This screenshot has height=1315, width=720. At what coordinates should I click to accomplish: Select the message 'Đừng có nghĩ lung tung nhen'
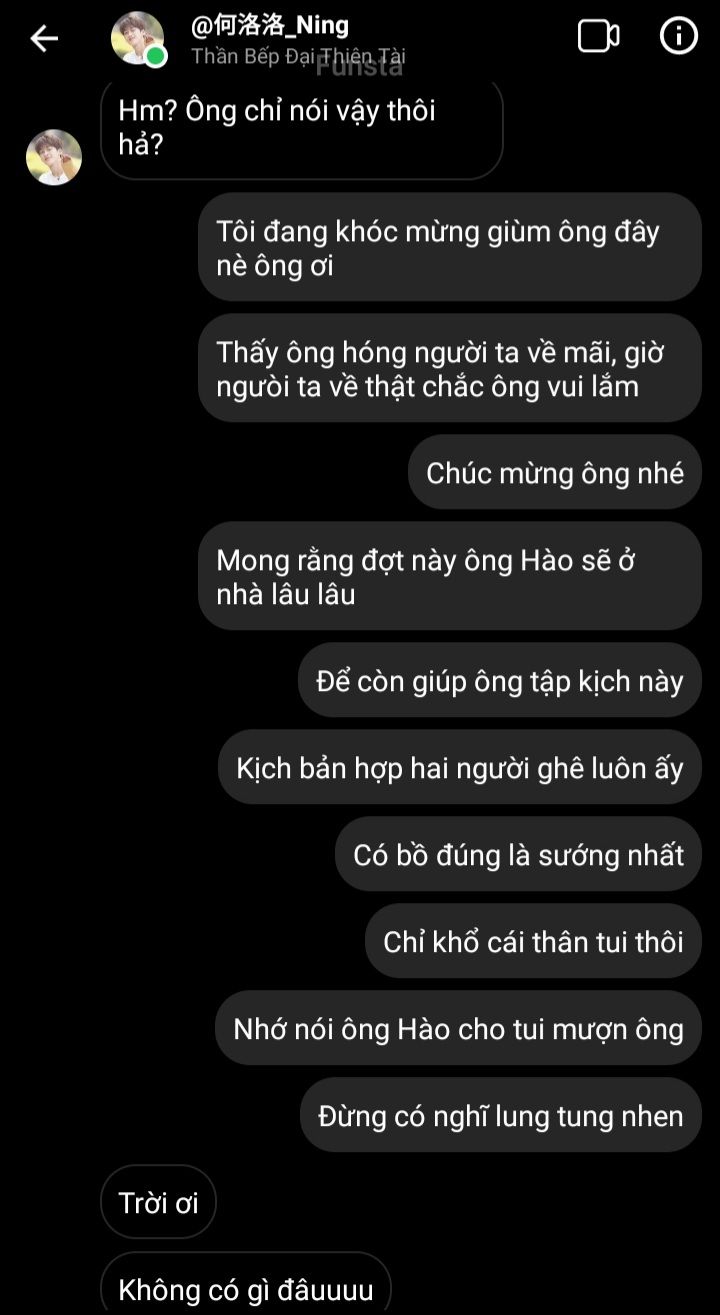(x=501, y=1115)
